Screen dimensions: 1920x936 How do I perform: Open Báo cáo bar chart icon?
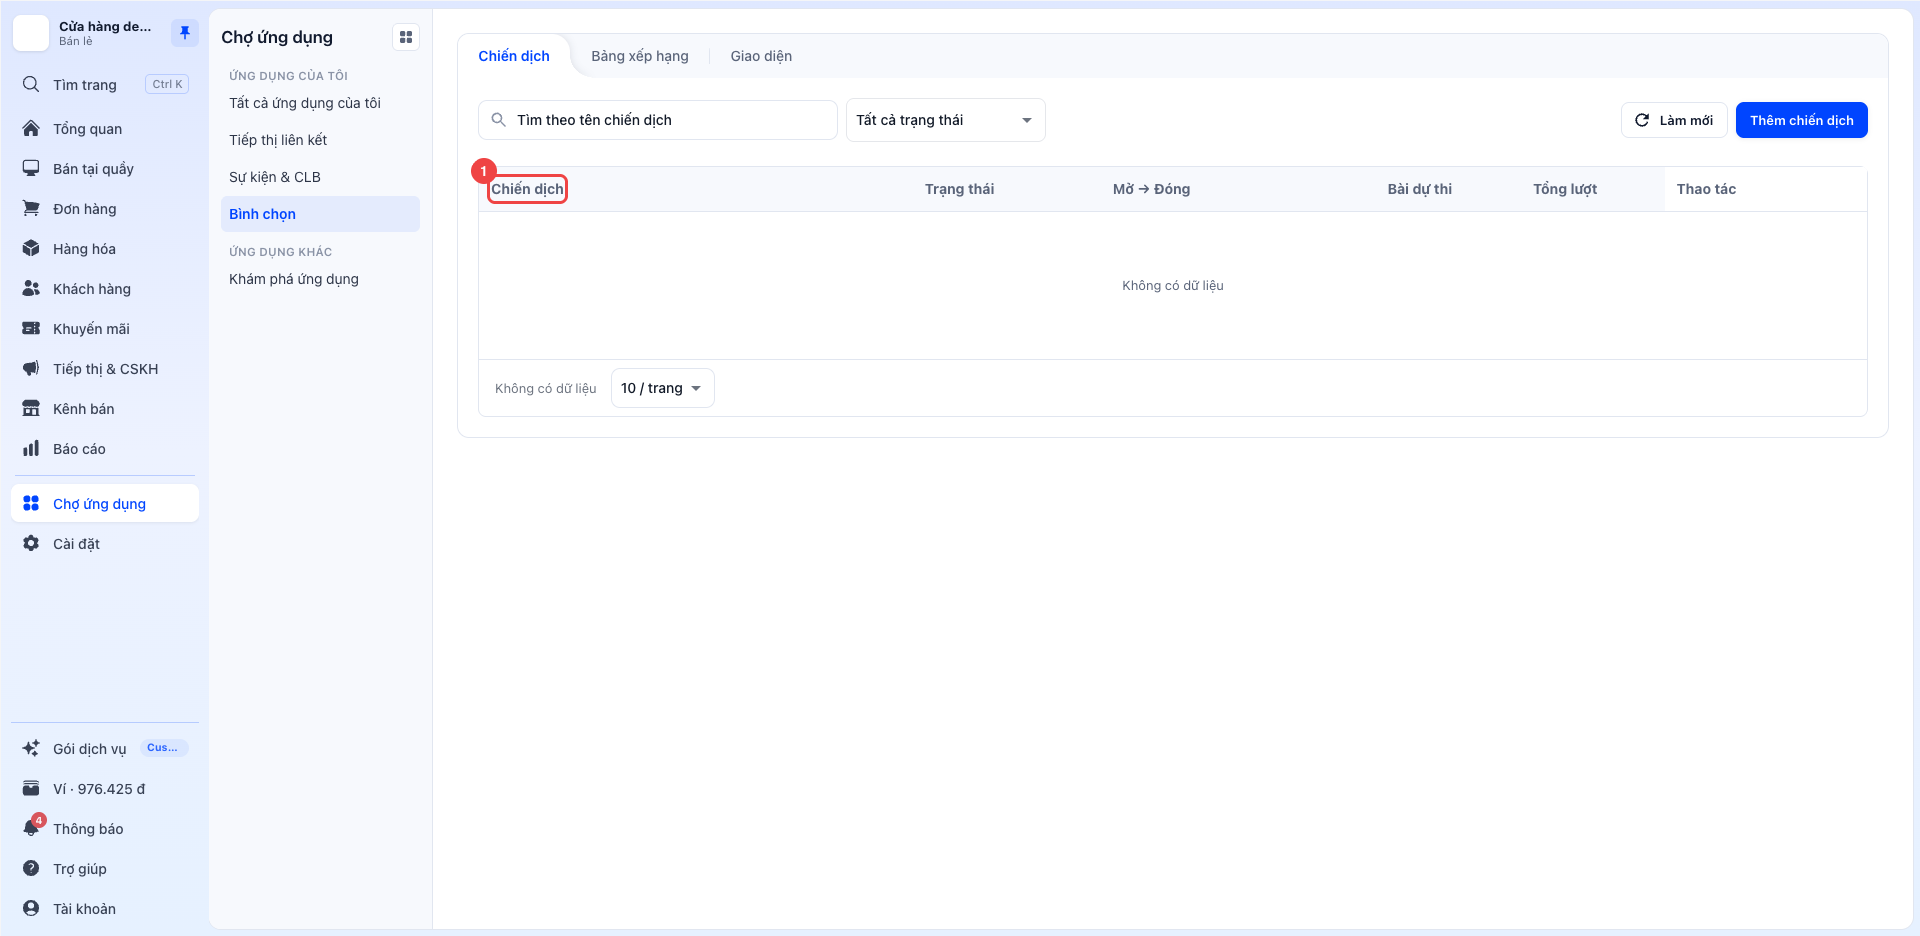pyautogui.click(x=31, y=448)
